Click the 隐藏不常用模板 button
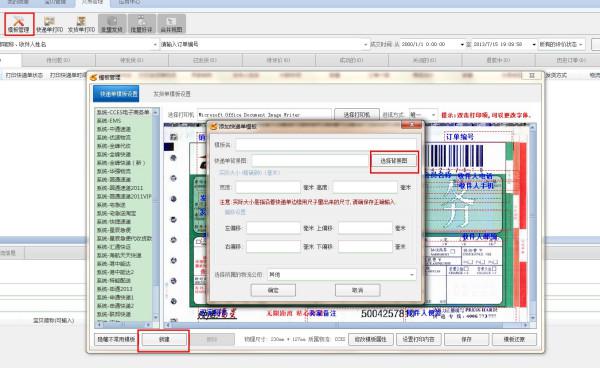The width and height of the screenshot is (600, 368). coord(116,339)
